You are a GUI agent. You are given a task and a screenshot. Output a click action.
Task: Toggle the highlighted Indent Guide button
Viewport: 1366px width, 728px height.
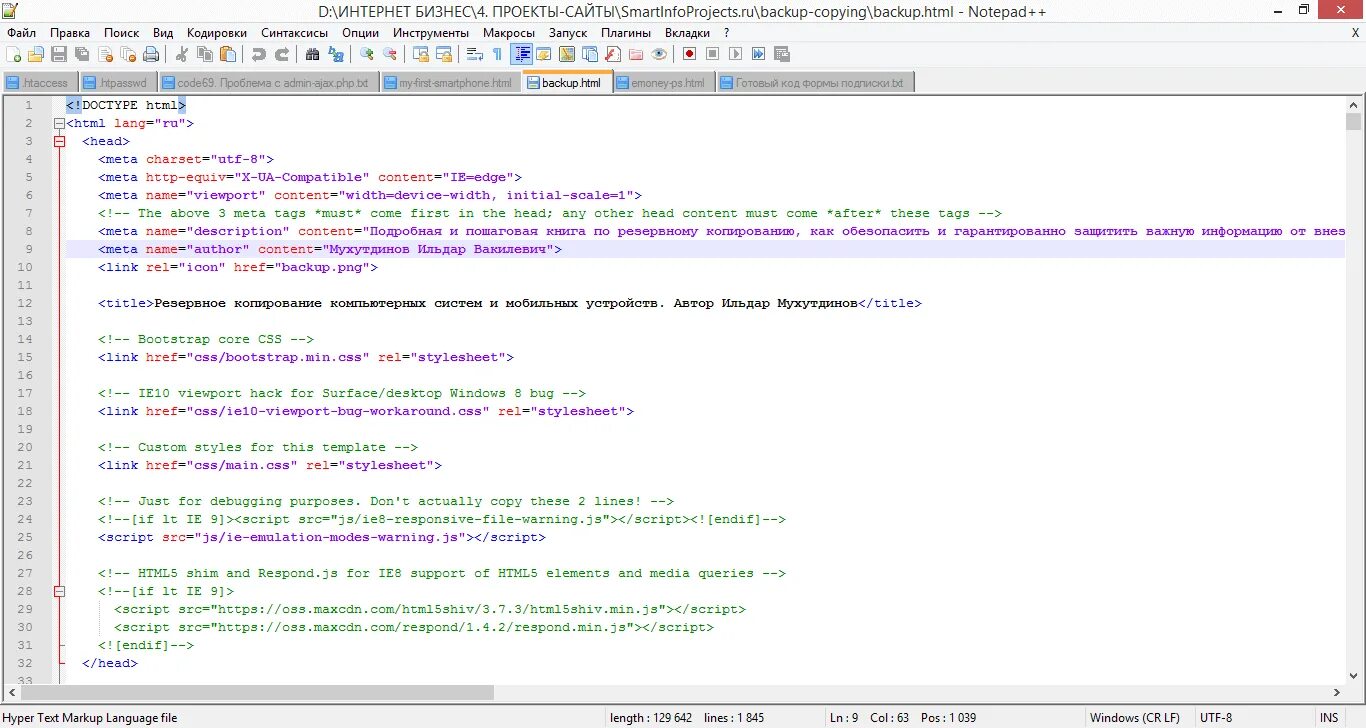522,54
